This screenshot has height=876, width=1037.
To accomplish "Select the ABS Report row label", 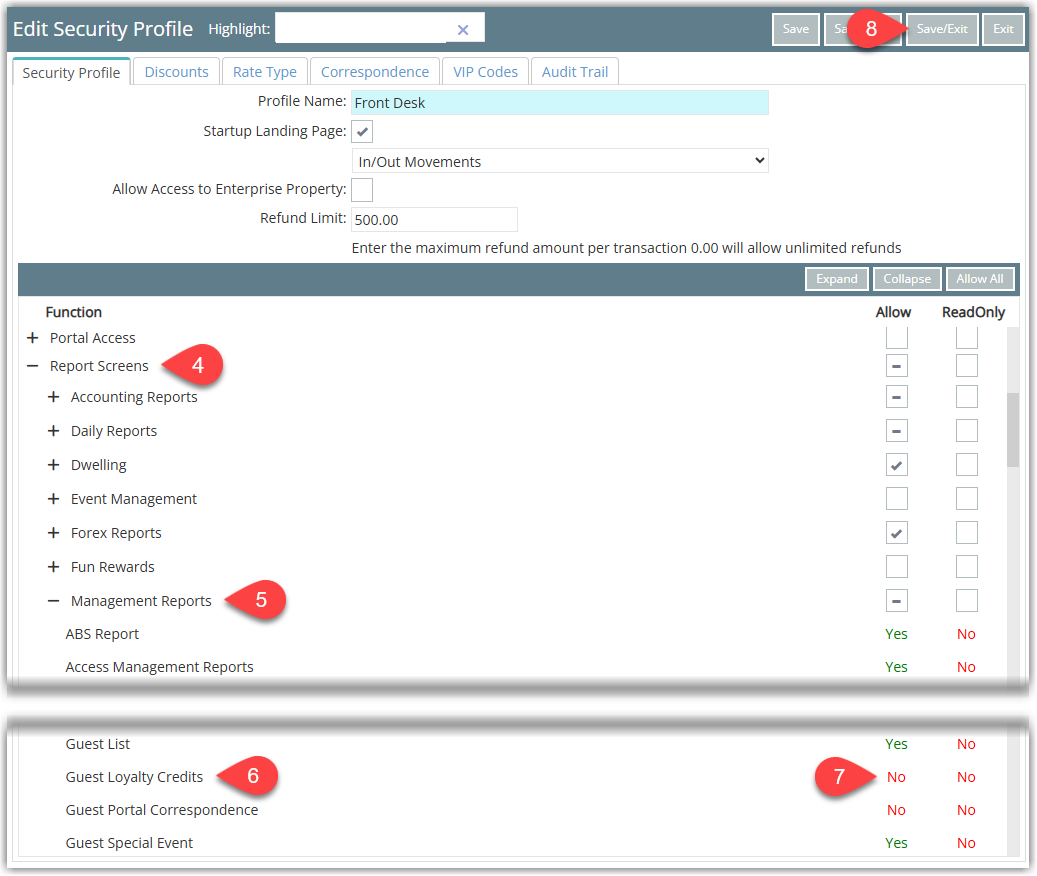I will coord(102,634).
